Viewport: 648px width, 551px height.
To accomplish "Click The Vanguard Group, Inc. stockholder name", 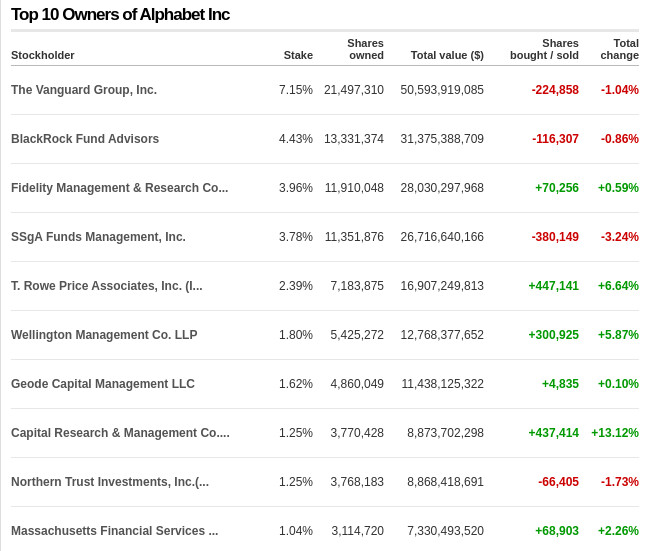I will [84, 90].
